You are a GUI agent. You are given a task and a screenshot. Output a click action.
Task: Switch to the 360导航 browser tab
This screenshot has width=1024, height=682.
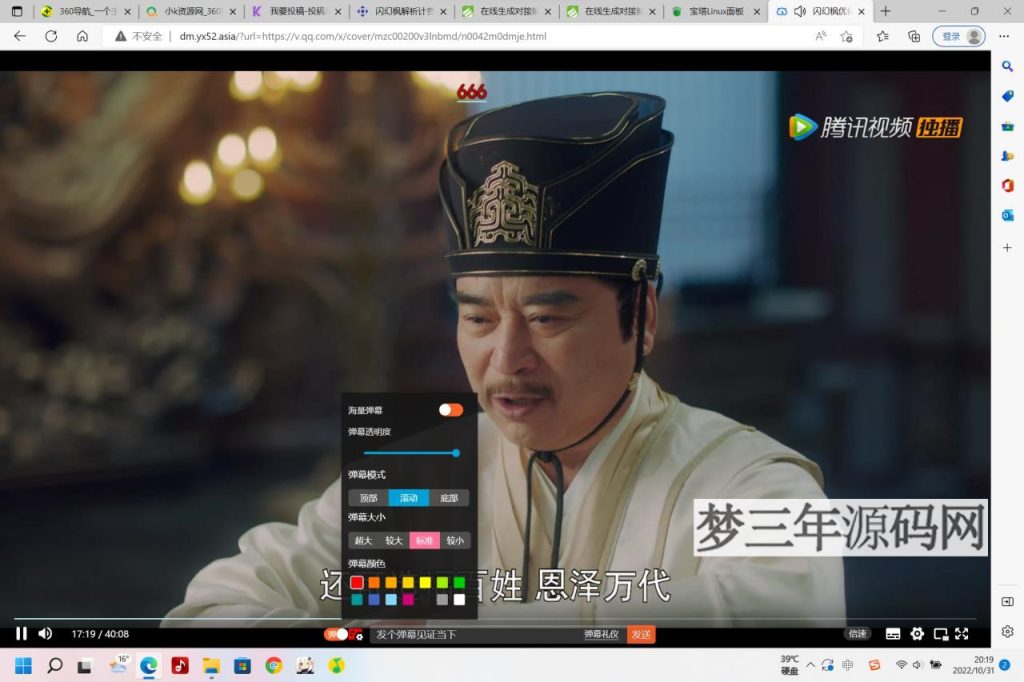tap(84, 12)
